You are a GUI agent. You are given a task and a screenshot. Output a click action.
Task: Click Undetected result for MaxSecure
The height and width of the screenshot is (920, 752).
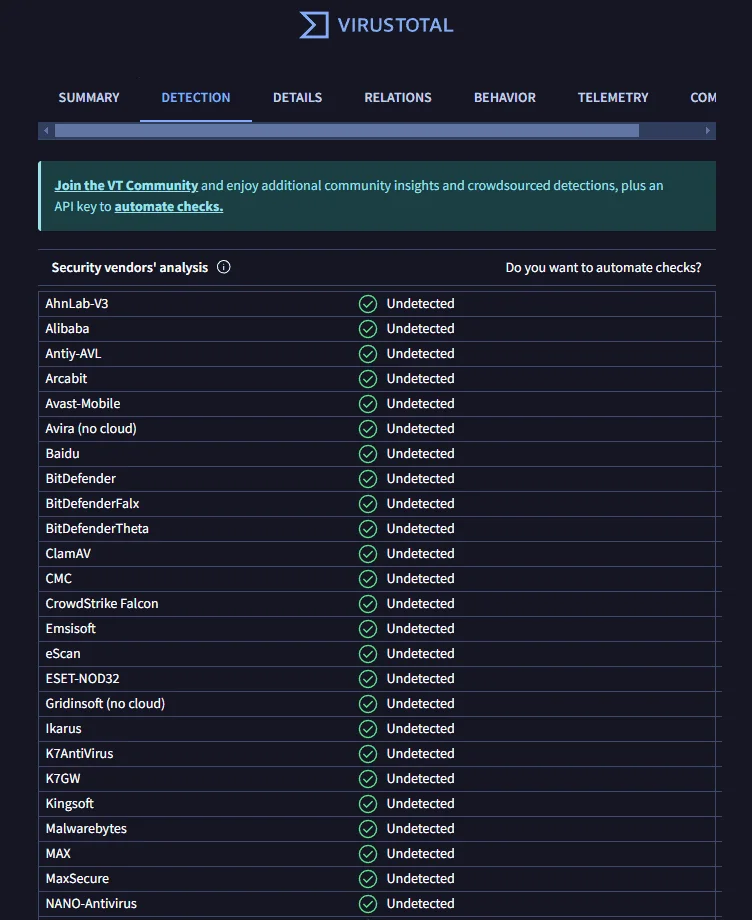pyautogui.click(x=421, y=879)
